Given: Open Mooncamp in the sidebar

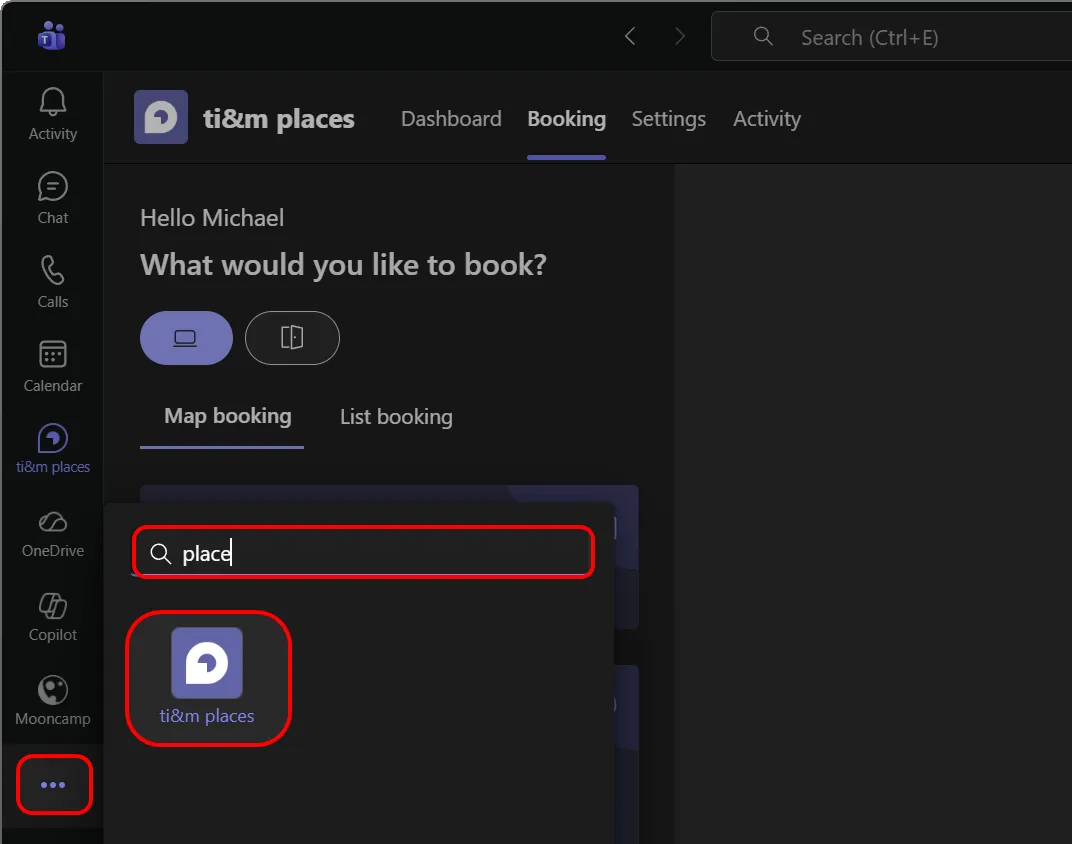Looking at the screenshot, I should [x=53, y=701].
